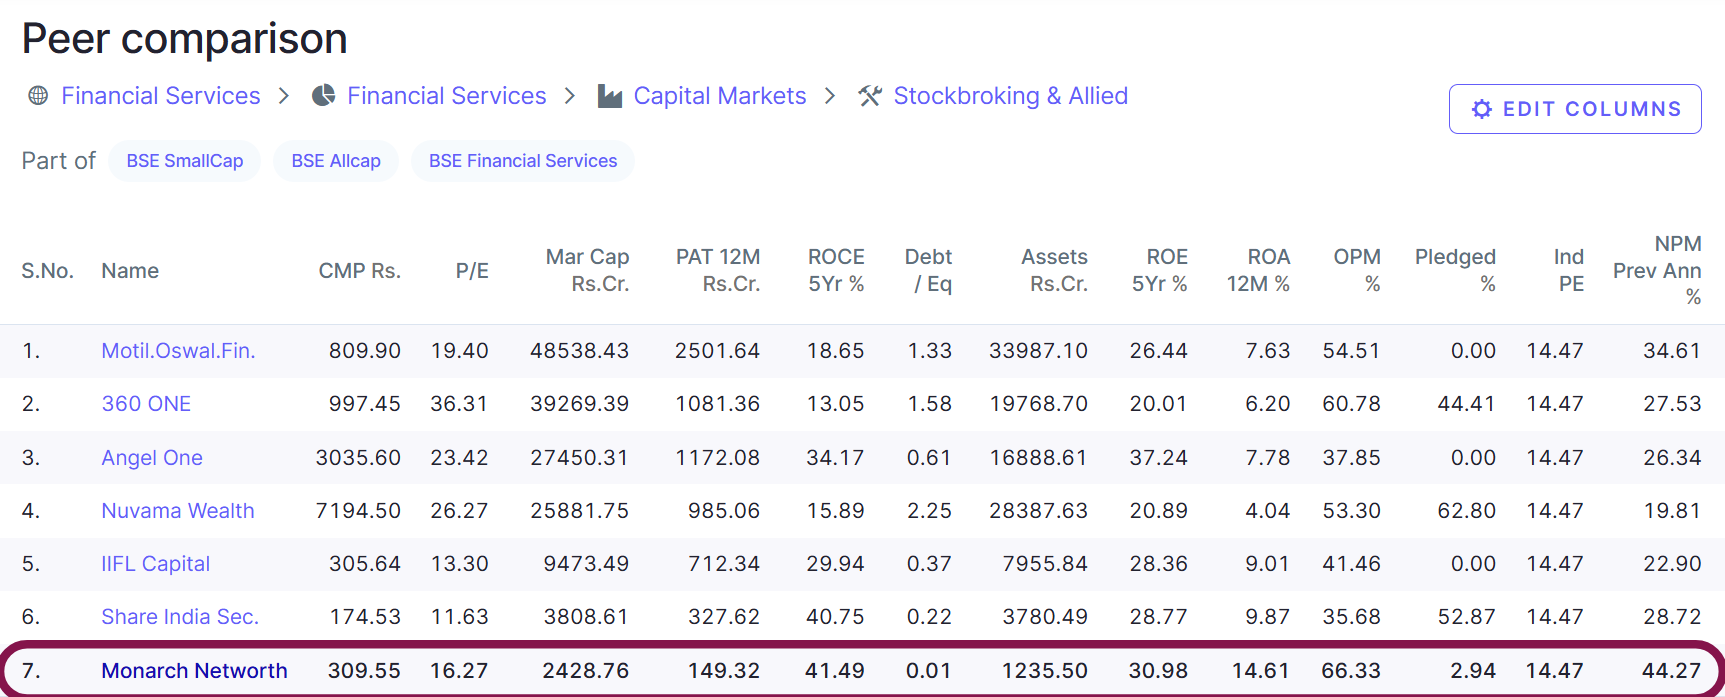Click the gear icon in Edit Columns
This screenshot has height=697, width=1725.
tap(1482, 109)
